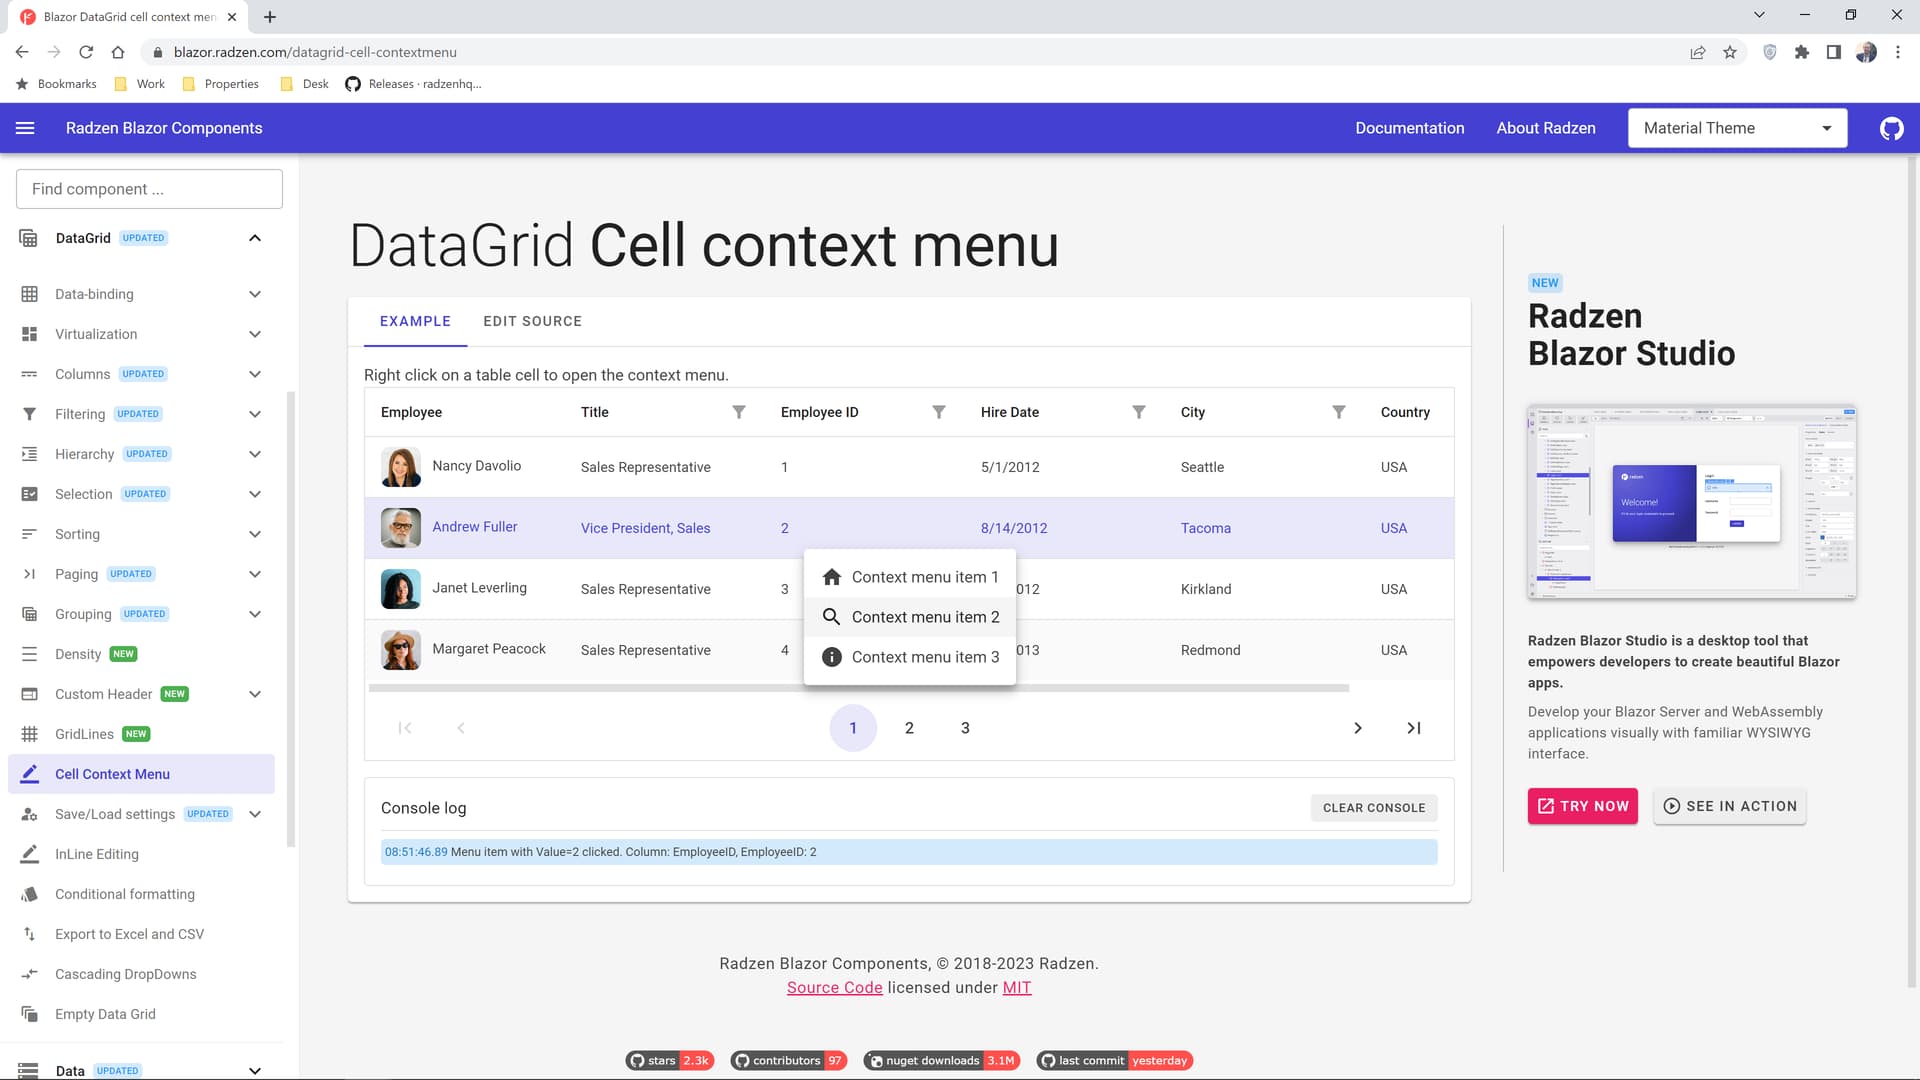This screenshot has height=1080, width=1920.
Task: Expand the Sorting sidebar item
Action: point(255,534)
